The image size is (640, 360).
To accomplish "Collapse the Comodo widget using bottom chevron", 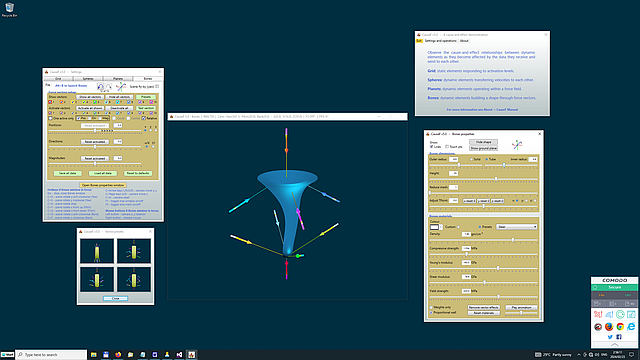I will click(x=615, y=345).
